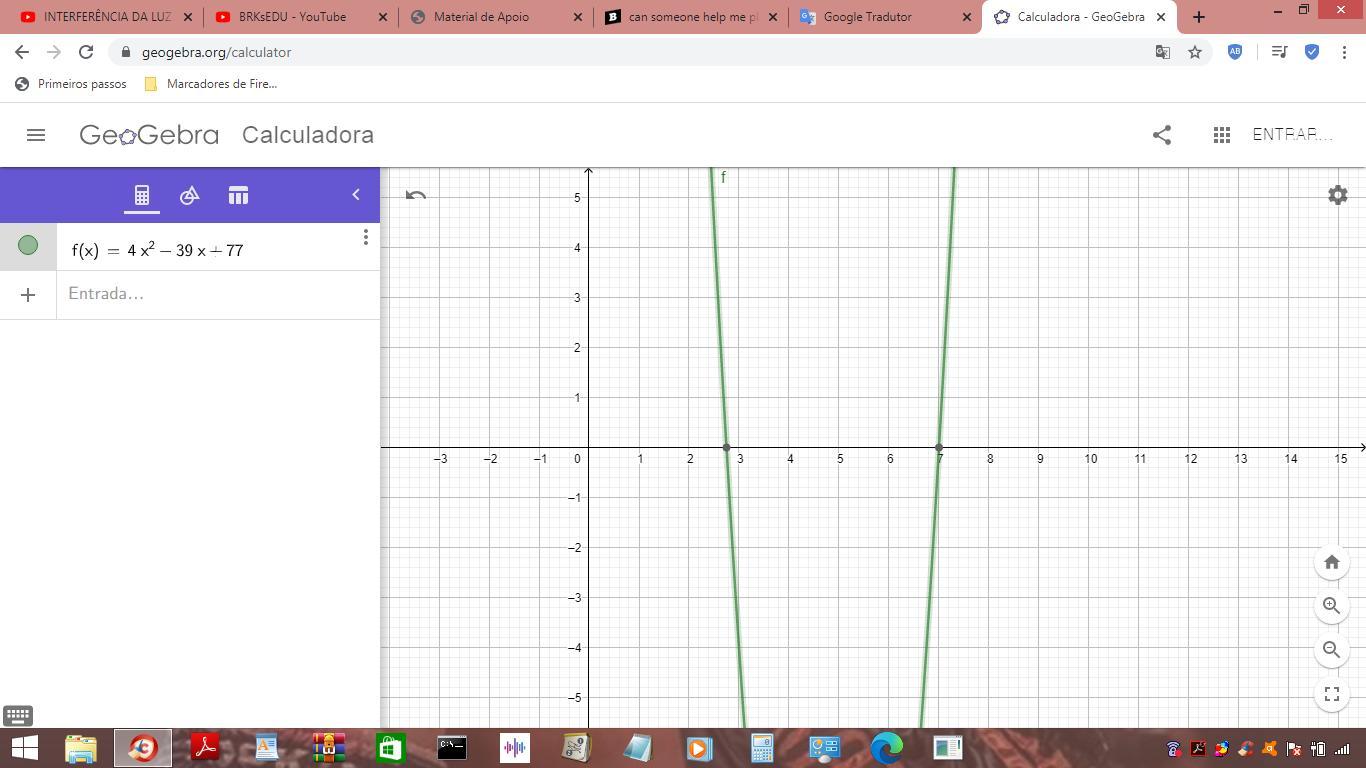Switch to the Algebra calculator tab

tap(142, 196)
